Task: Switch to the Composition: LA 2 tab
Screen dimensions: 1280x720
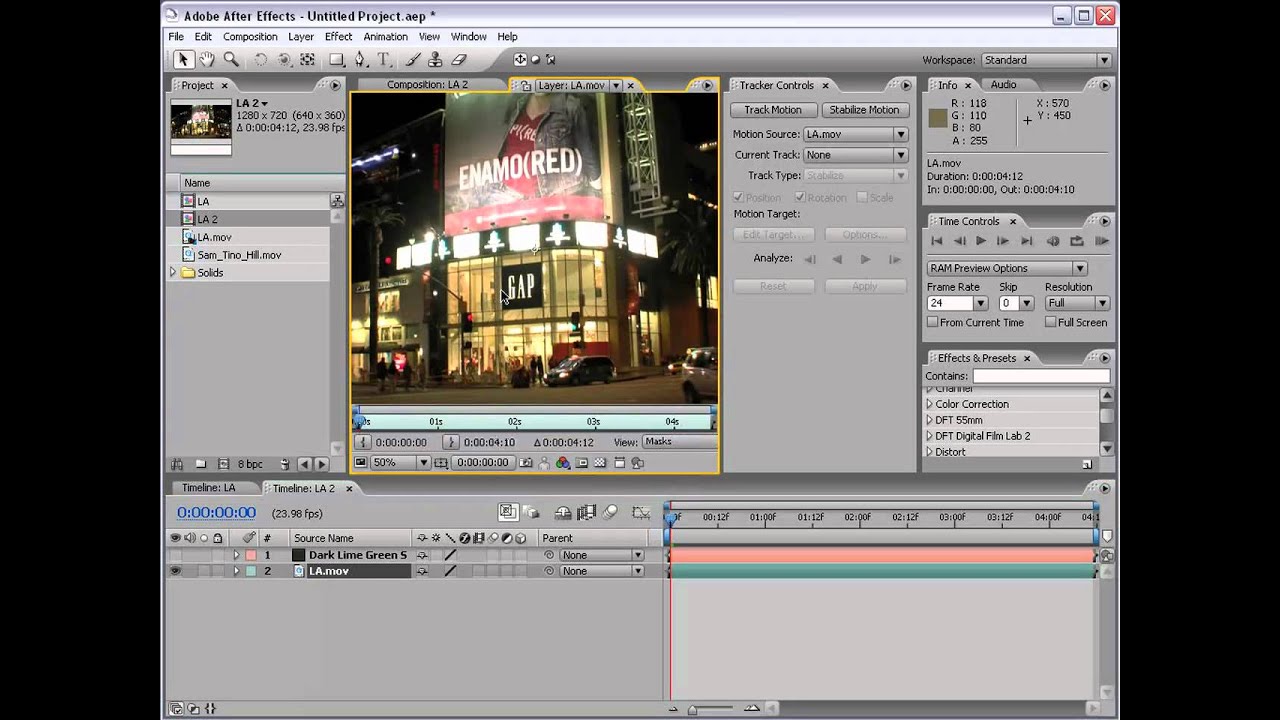Action: [427, 85]
